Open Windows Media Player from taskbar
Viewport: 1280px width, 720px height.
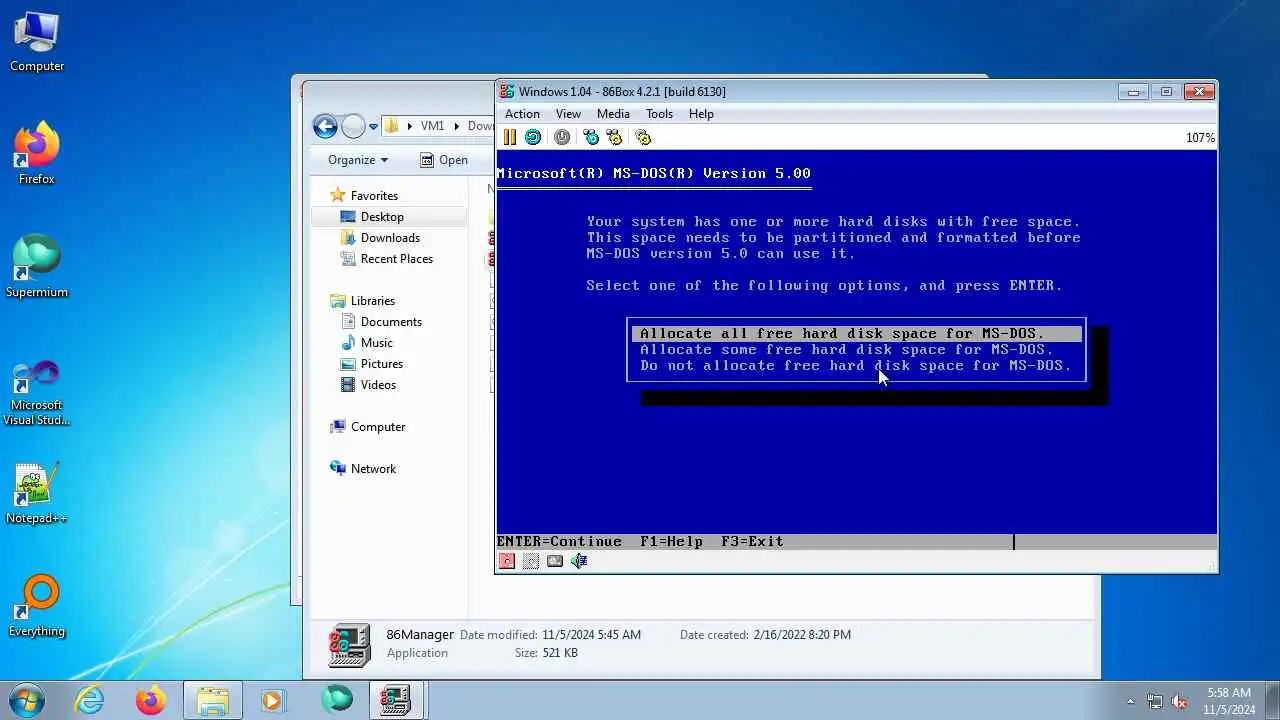point(273,700)
